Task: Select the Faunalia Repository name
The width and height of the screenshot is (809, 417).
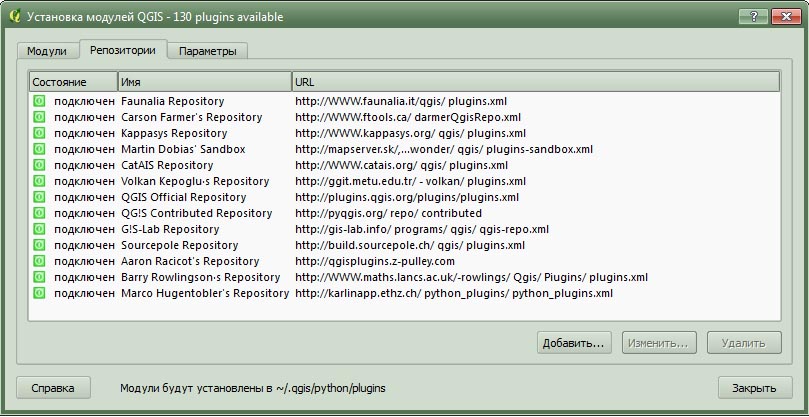Action: pyautogui.click(x=173, y=101)
